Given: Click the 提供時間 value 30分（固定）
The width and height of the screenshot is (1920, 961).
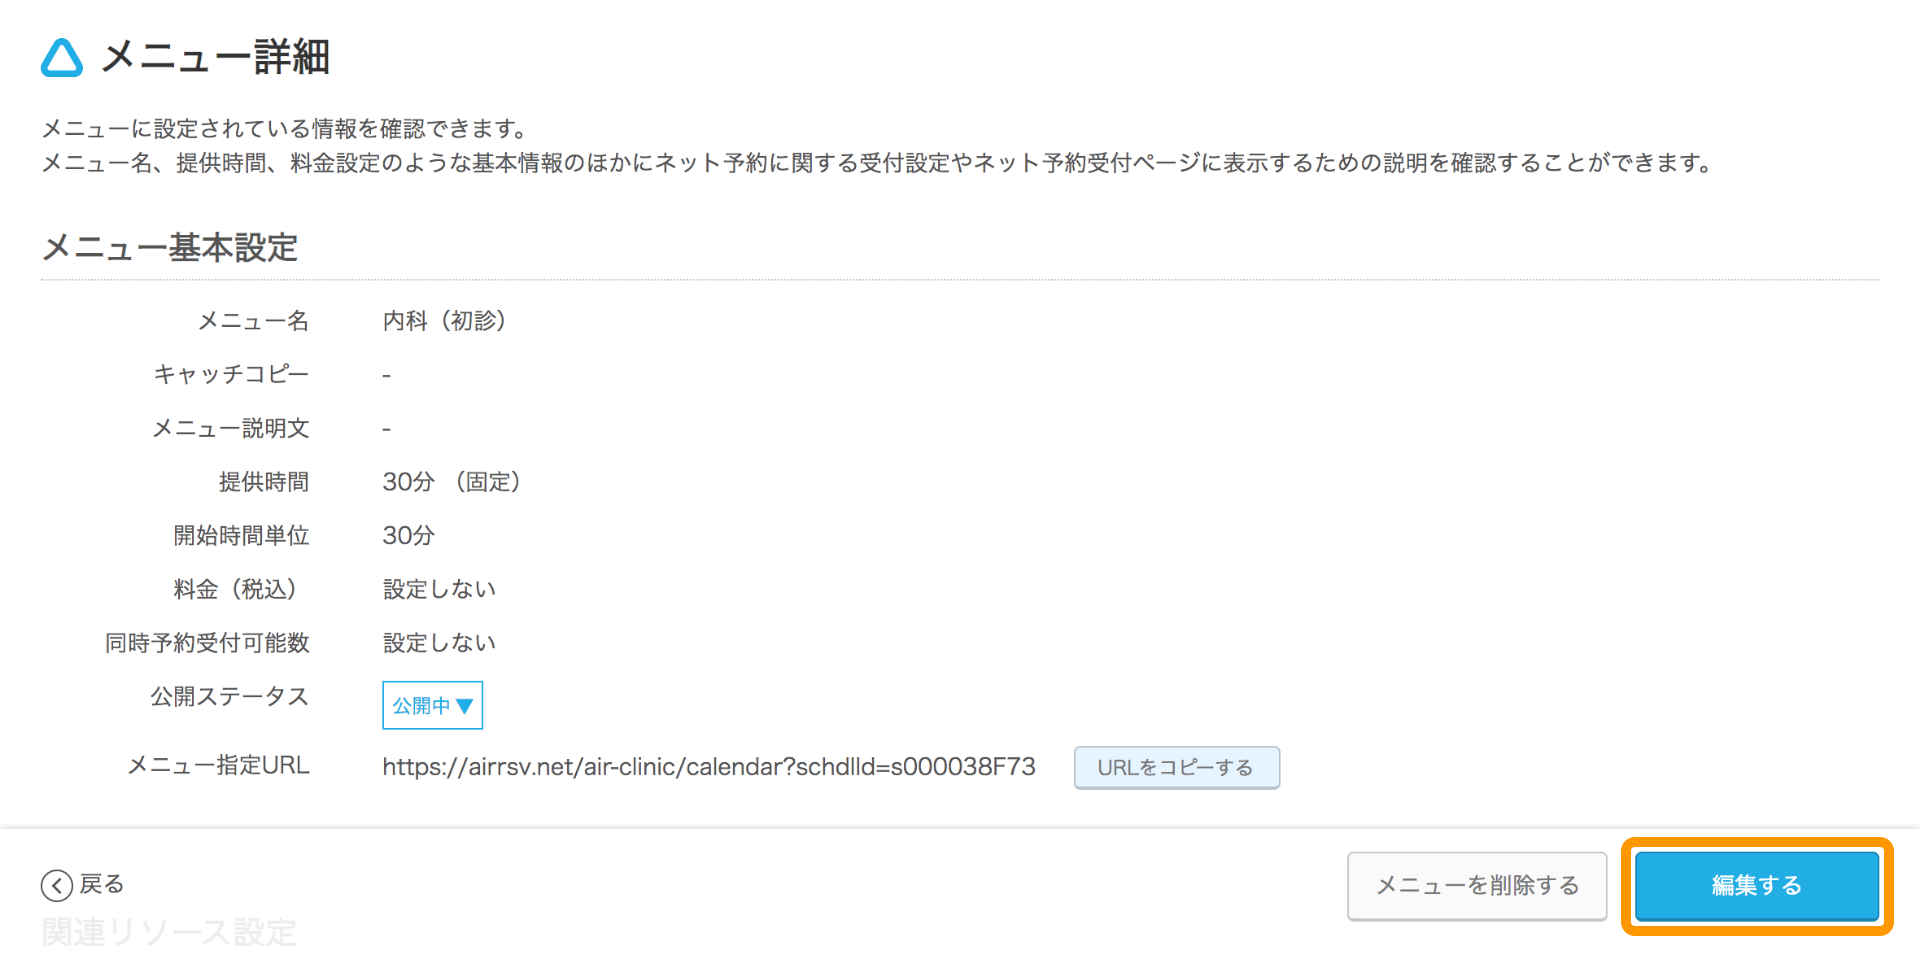Looking at the screenshot, I should point(452,482).
